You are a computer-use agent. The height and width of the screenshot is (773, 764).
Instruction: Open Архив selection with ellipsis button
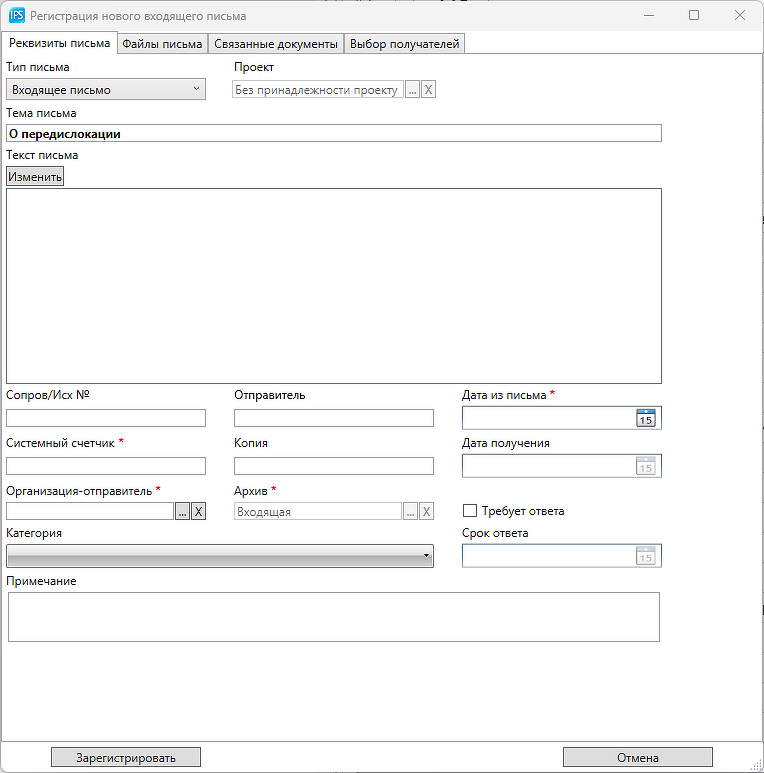click(410, 511)
